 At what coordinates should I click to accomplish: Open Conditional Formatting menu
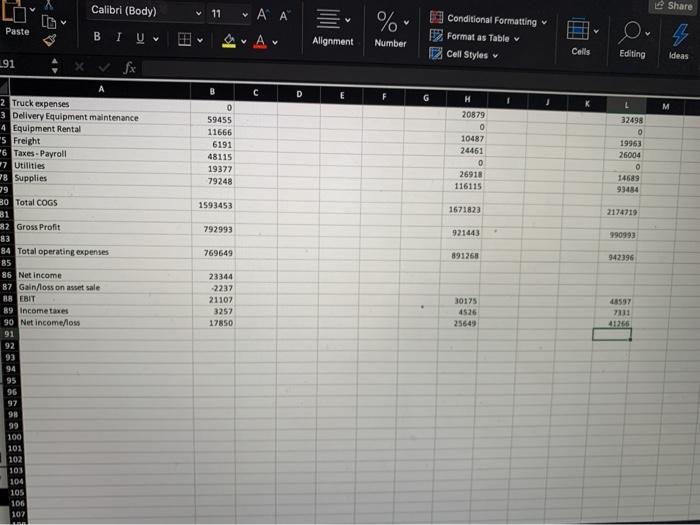[488, 20]
